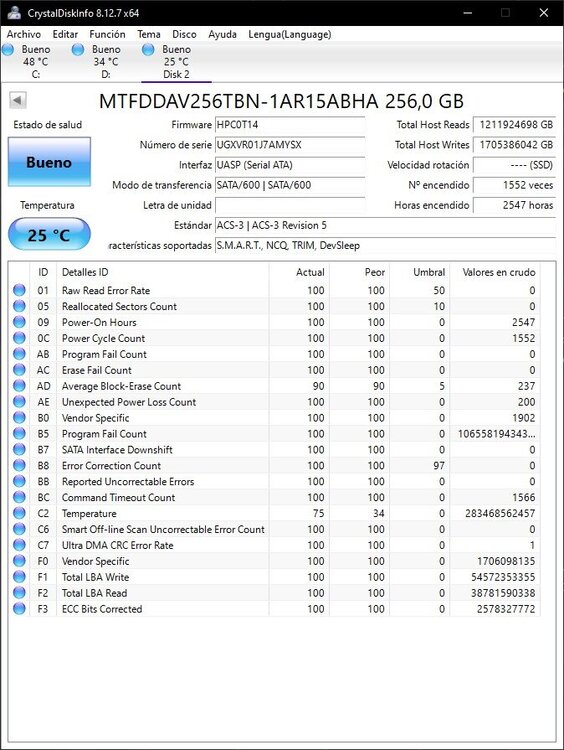Open the Tema menu

coord(149,34)
